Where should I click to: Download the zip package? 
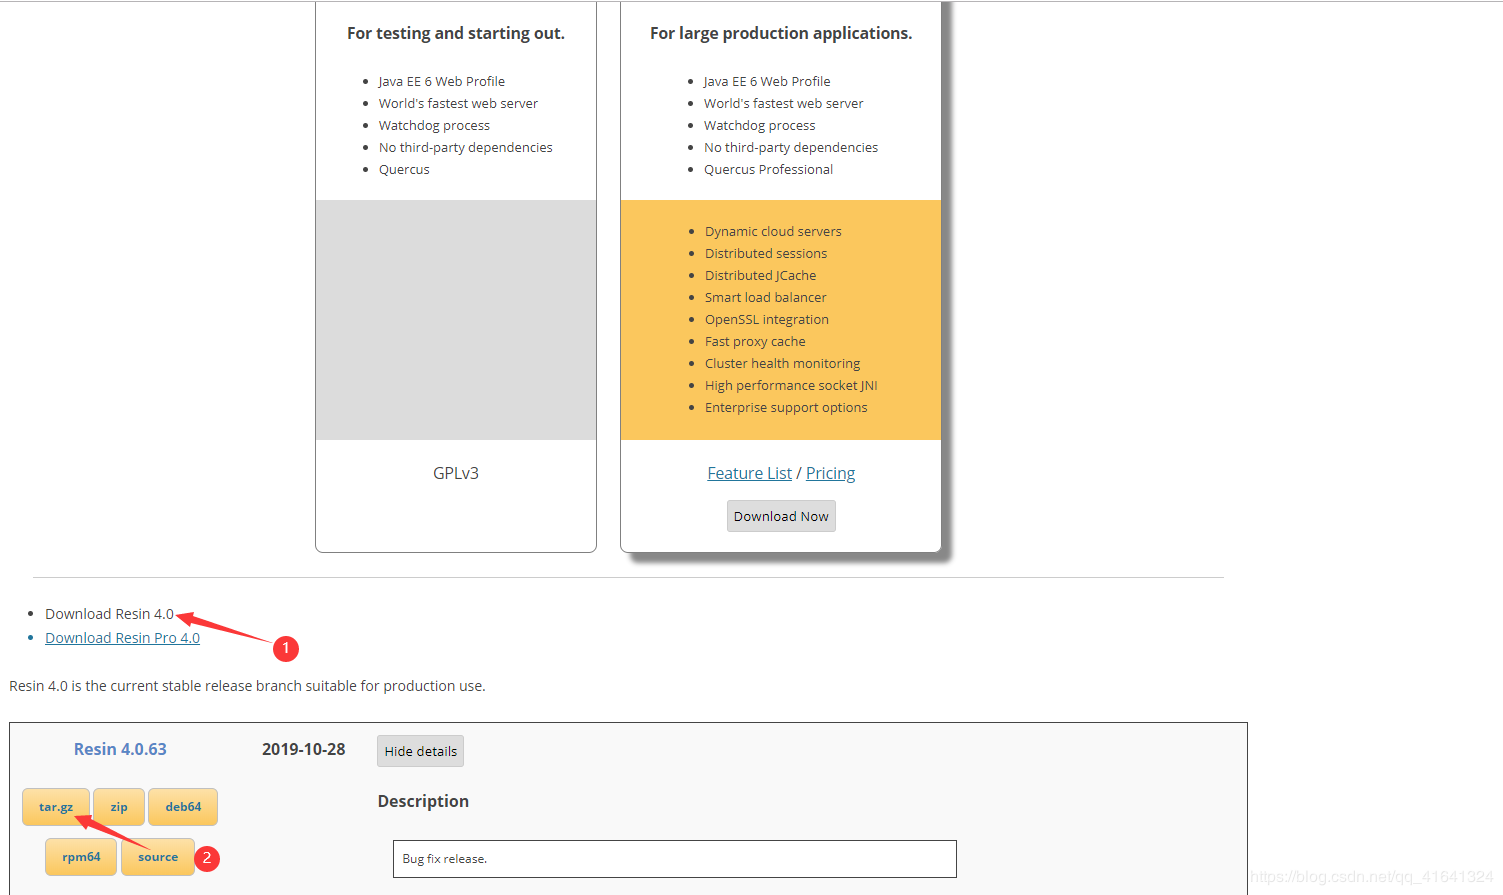pos(119,807)
